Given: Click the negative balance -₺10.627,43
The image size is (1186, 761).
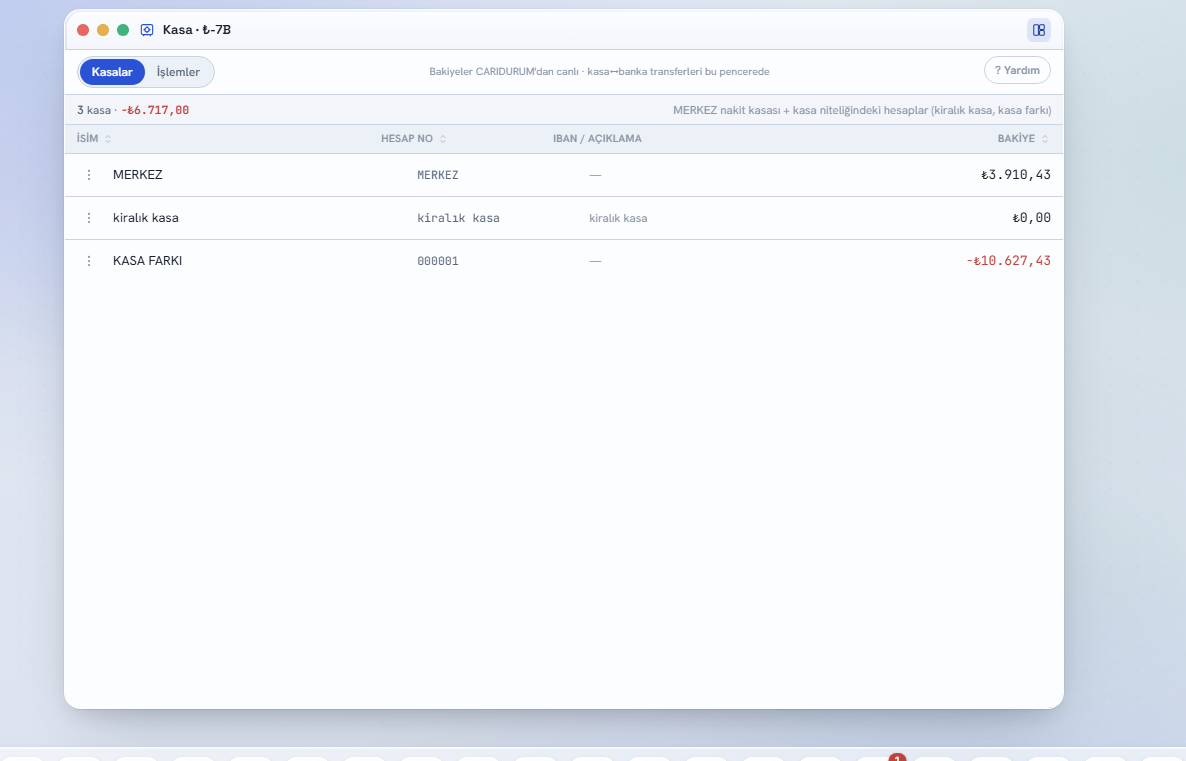Looking at the screenshot, I should (1008, 261).
